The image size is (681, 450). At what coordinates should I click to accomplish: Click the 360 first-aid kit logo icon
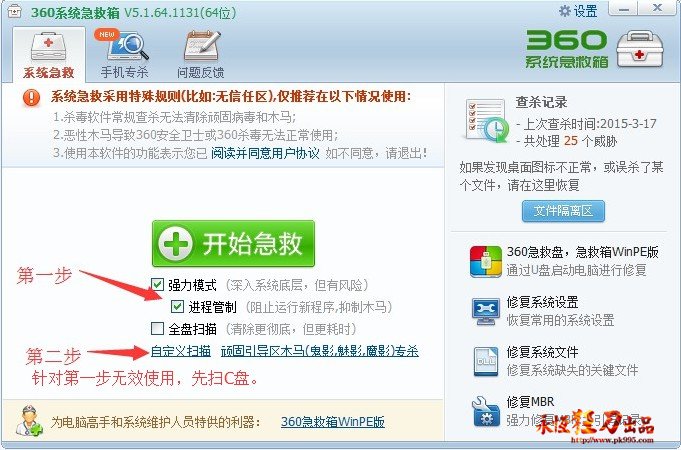640,49
